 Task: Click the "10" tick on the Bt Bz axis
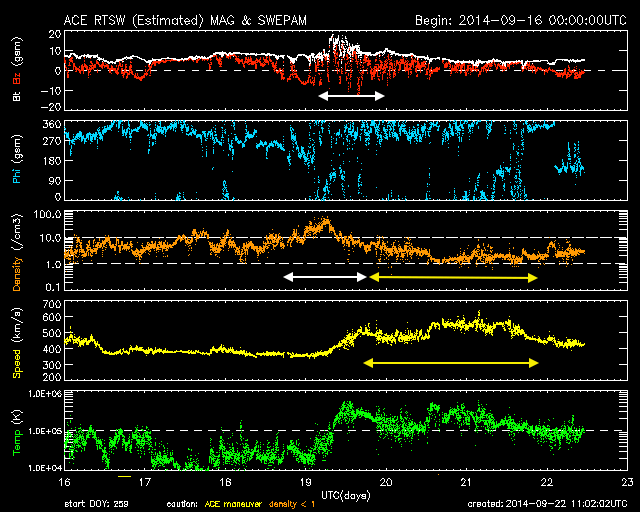[55, 51]
